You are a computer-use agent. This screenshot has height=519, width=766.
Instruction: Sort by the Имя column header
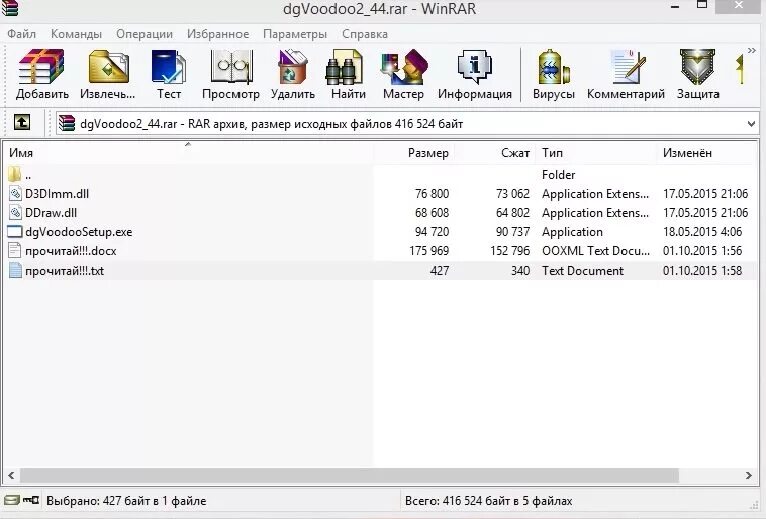pyautogui.click(x=188, y=153)
